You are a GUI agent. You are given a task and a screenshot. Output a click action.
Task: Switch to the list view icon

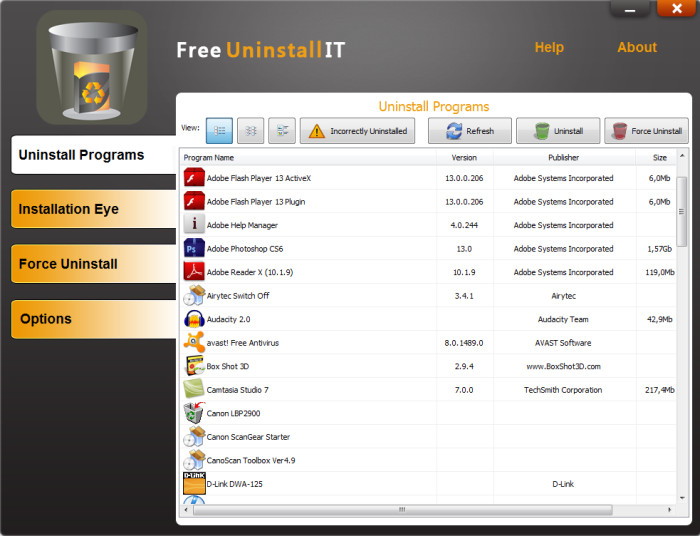(219, 131)
